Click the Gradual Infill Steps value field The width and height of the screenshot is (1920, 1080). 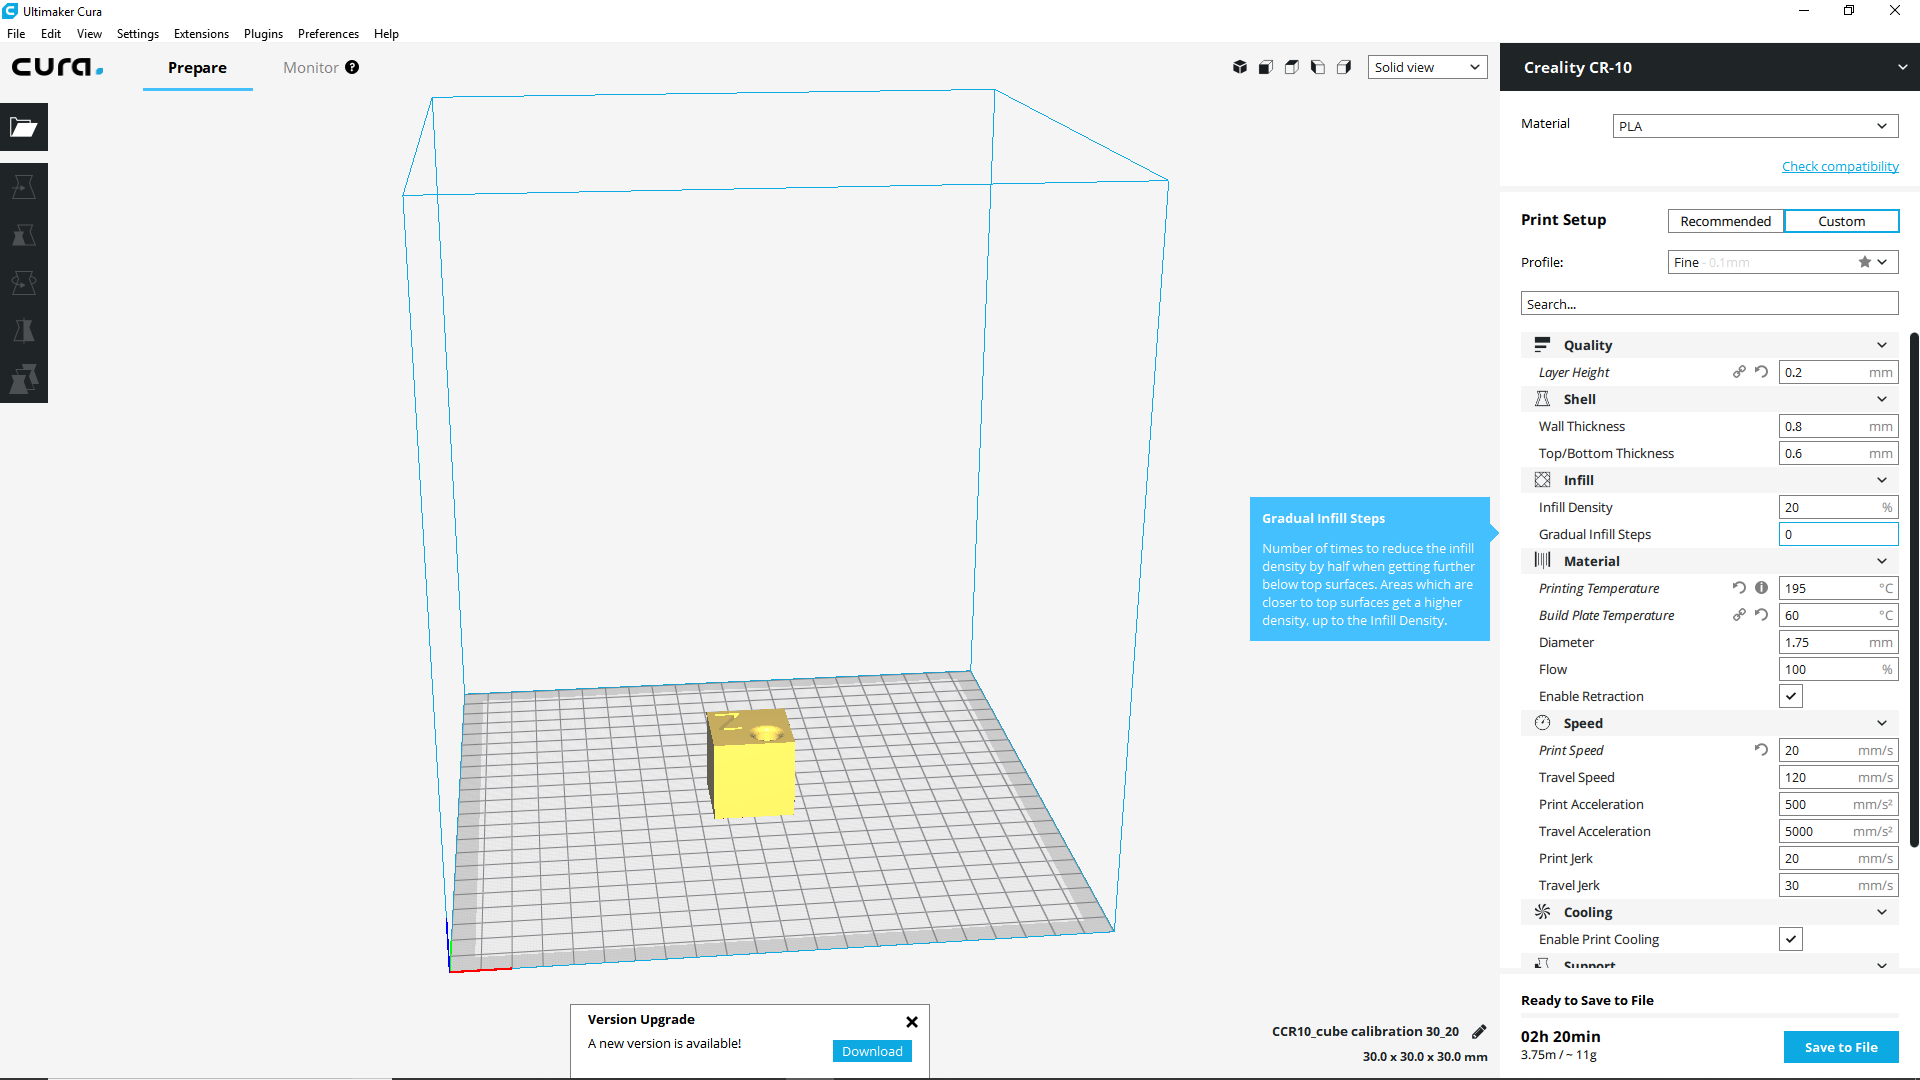point(1838,534)
